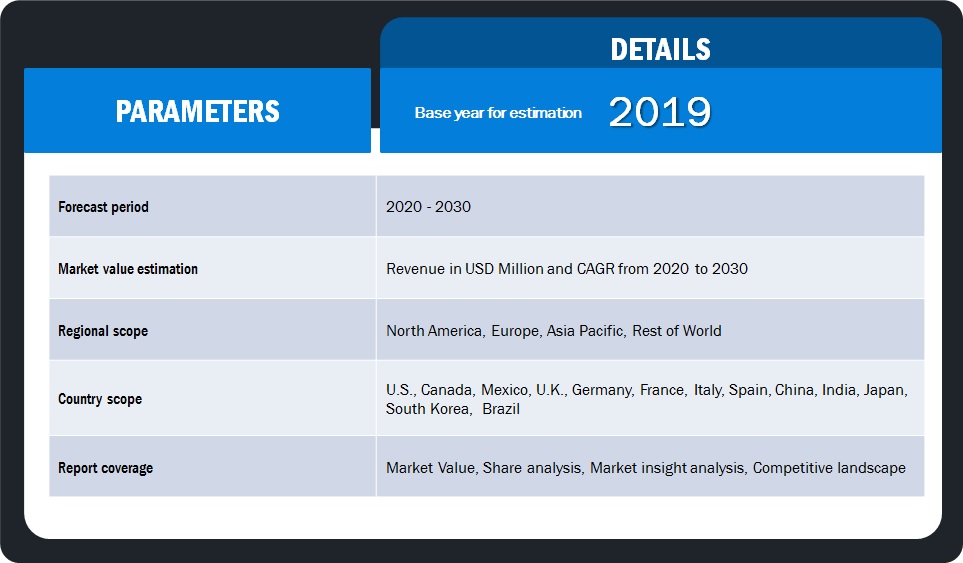This screenshot has height=563, width=963.
Task: Click 'Market insight analysis' in report coverage
Action: coord(667,467)
